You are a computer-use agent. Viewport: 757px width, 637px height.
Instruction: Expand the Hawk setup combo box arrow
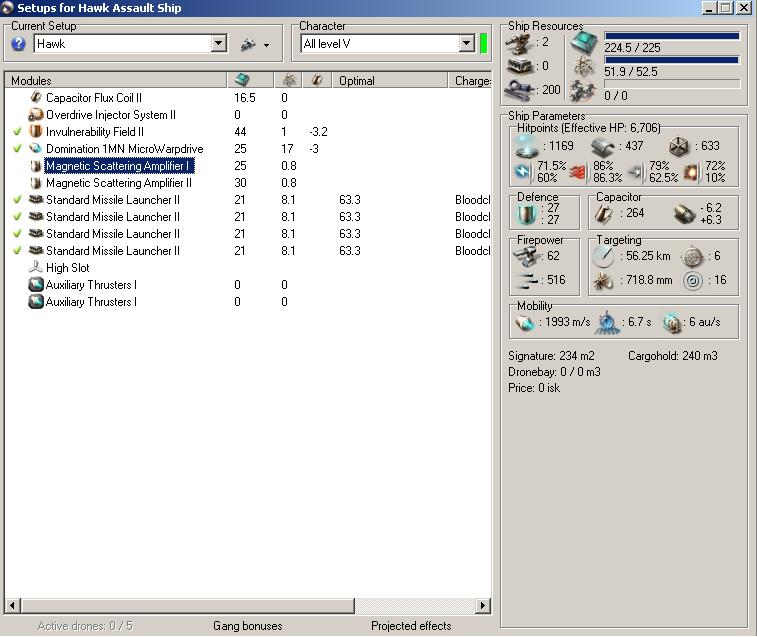click(x=218, y=44)
